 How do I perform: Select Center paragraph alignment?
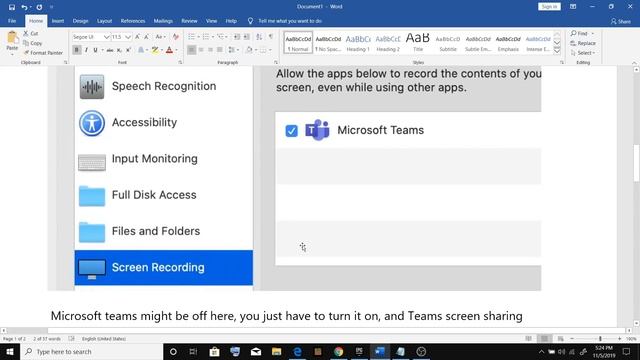pos(201,50)
